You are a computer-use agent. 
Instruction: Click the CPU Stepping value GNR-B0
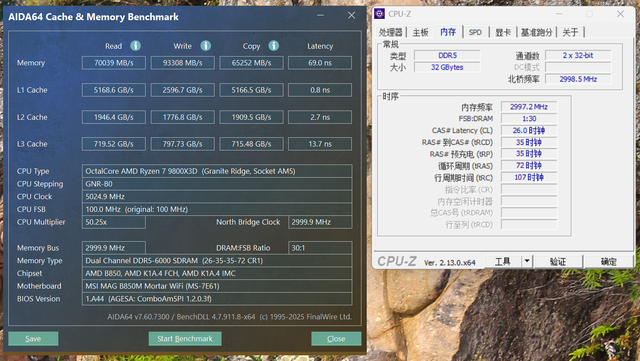tap(217, 184)
